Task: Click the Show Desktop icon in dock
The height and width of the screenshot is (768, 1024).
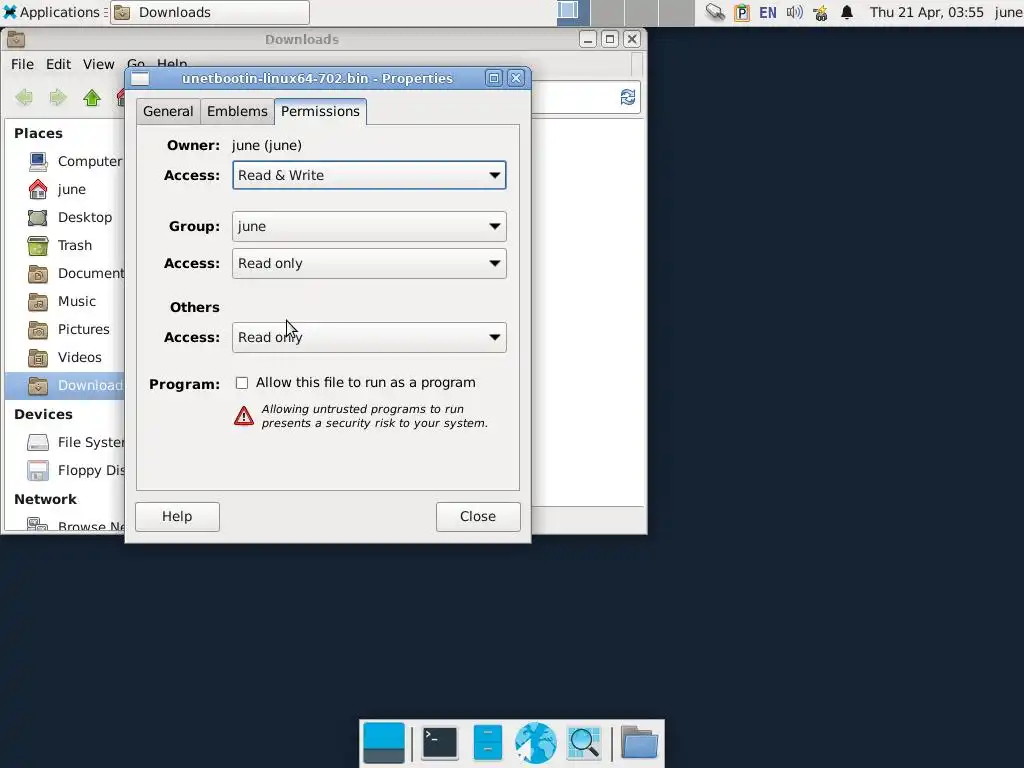Action: 384,743
